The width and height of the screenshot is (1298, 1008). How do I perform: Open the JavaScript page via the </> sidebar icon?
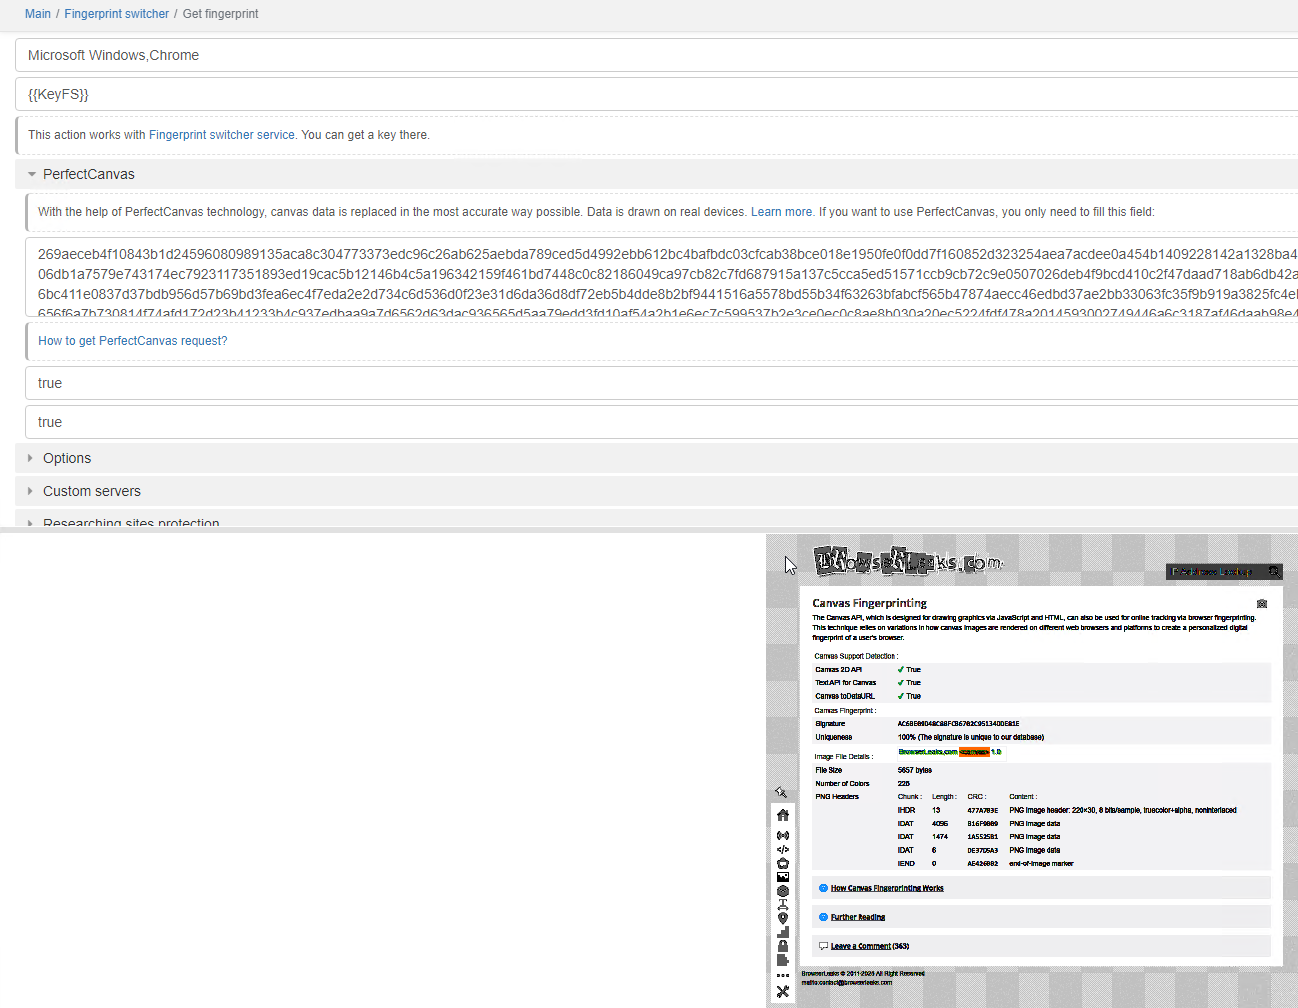(x=783, y=848)
